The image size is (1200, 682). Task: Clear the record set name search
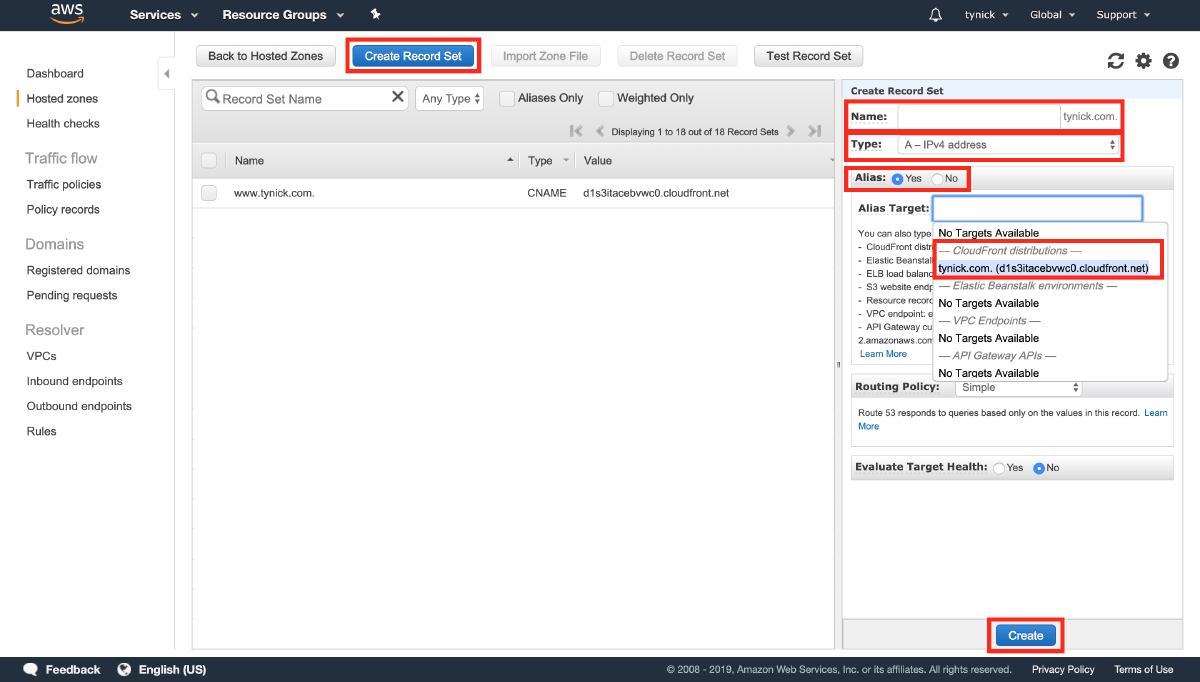click(x=398, y=97)
